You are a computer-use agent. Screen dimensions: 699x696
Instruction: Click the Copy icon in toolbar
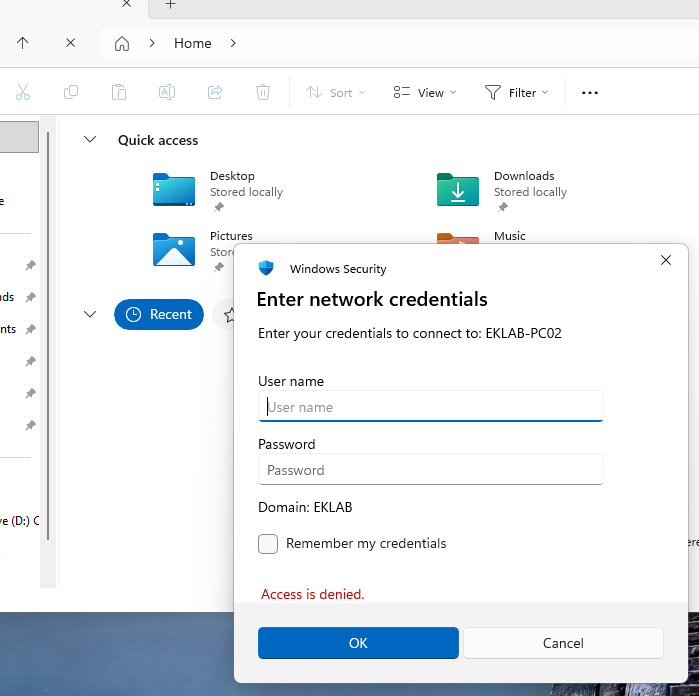coord(71,92)
